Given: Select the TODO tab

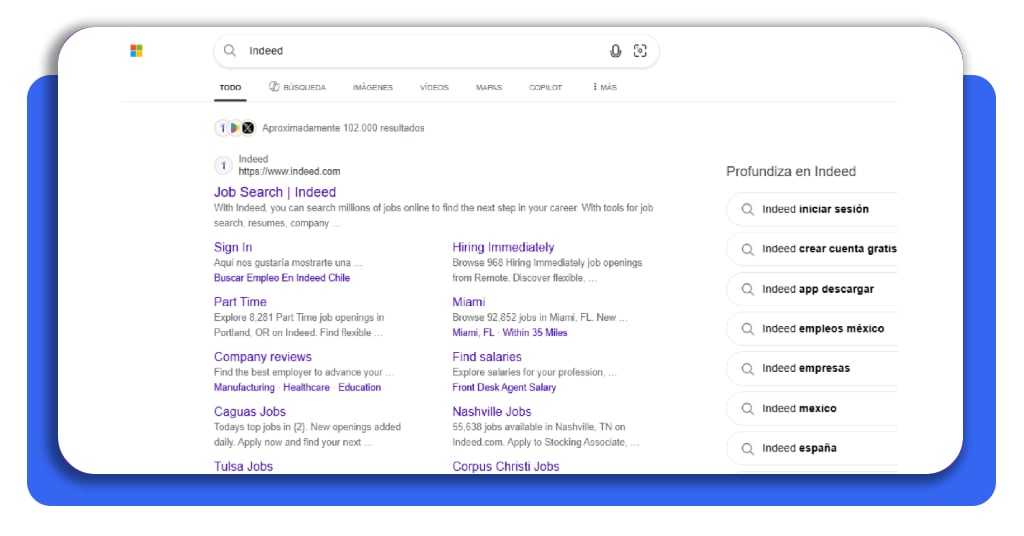Looking at the screenshot, I should (x=230, y=87).
